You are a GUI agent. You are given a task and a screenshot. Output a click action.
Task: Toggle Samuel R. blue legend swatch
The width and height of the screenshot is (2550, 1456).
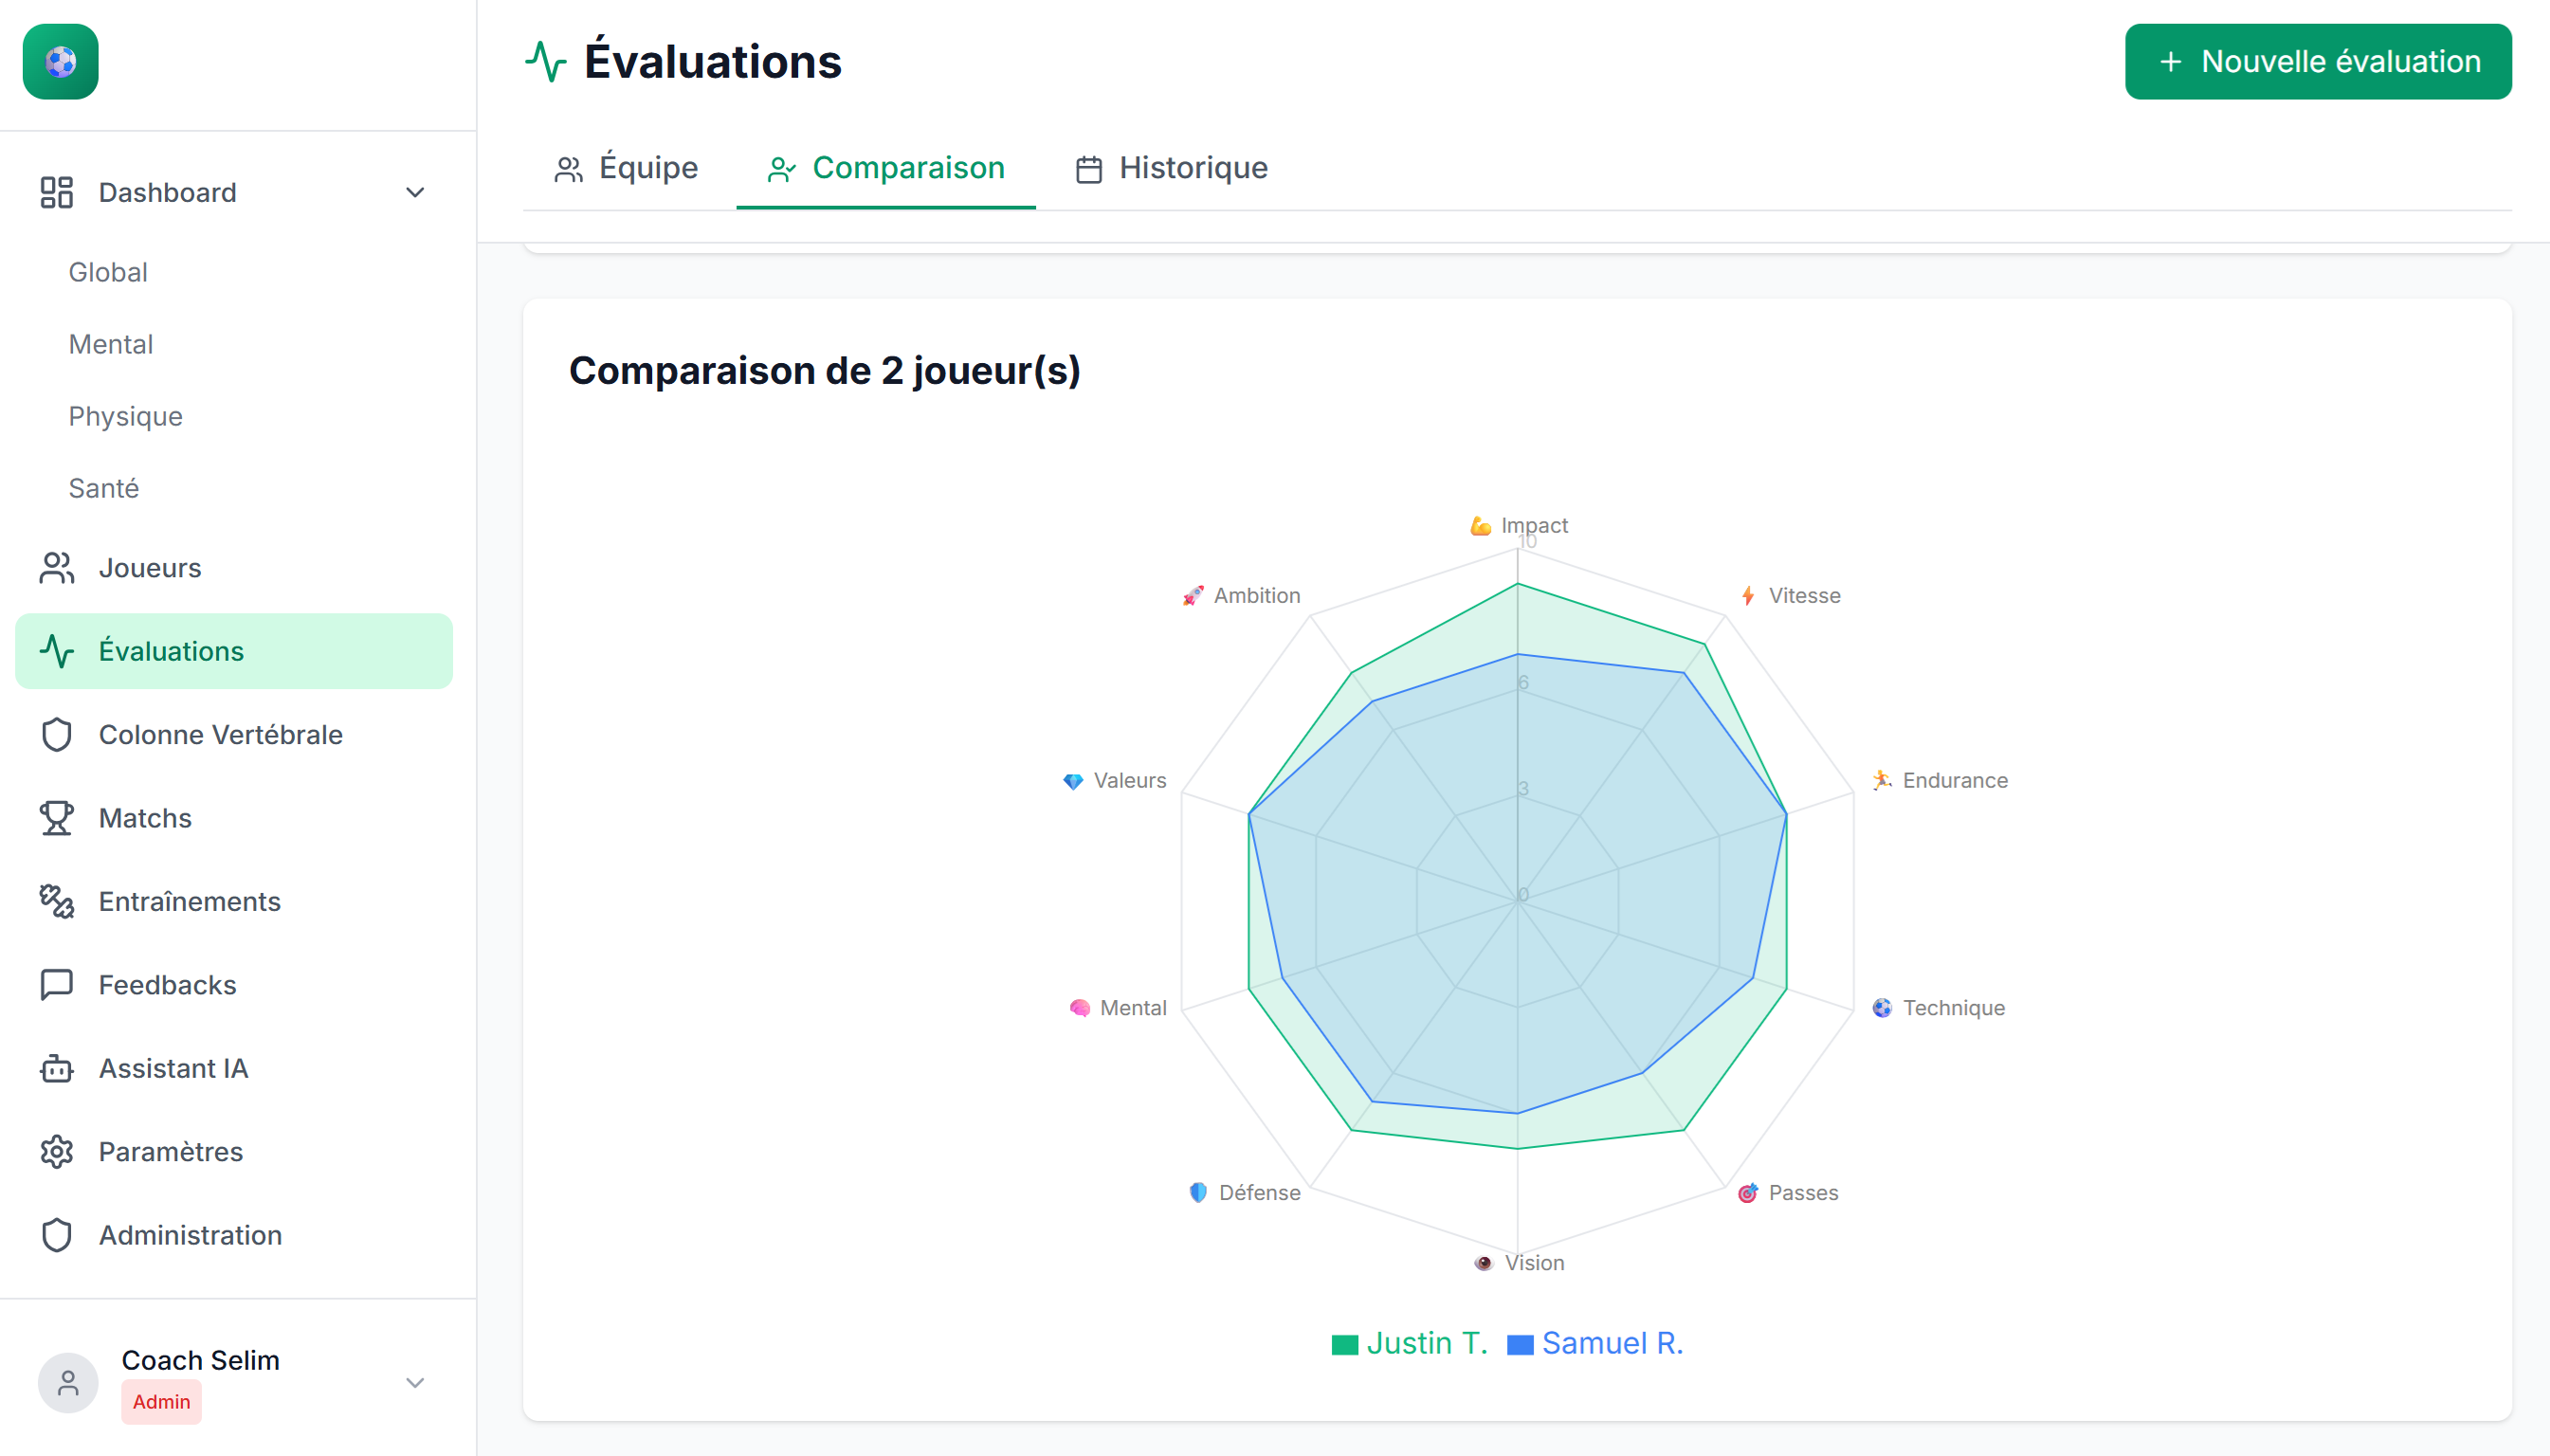point(1520,1345)
